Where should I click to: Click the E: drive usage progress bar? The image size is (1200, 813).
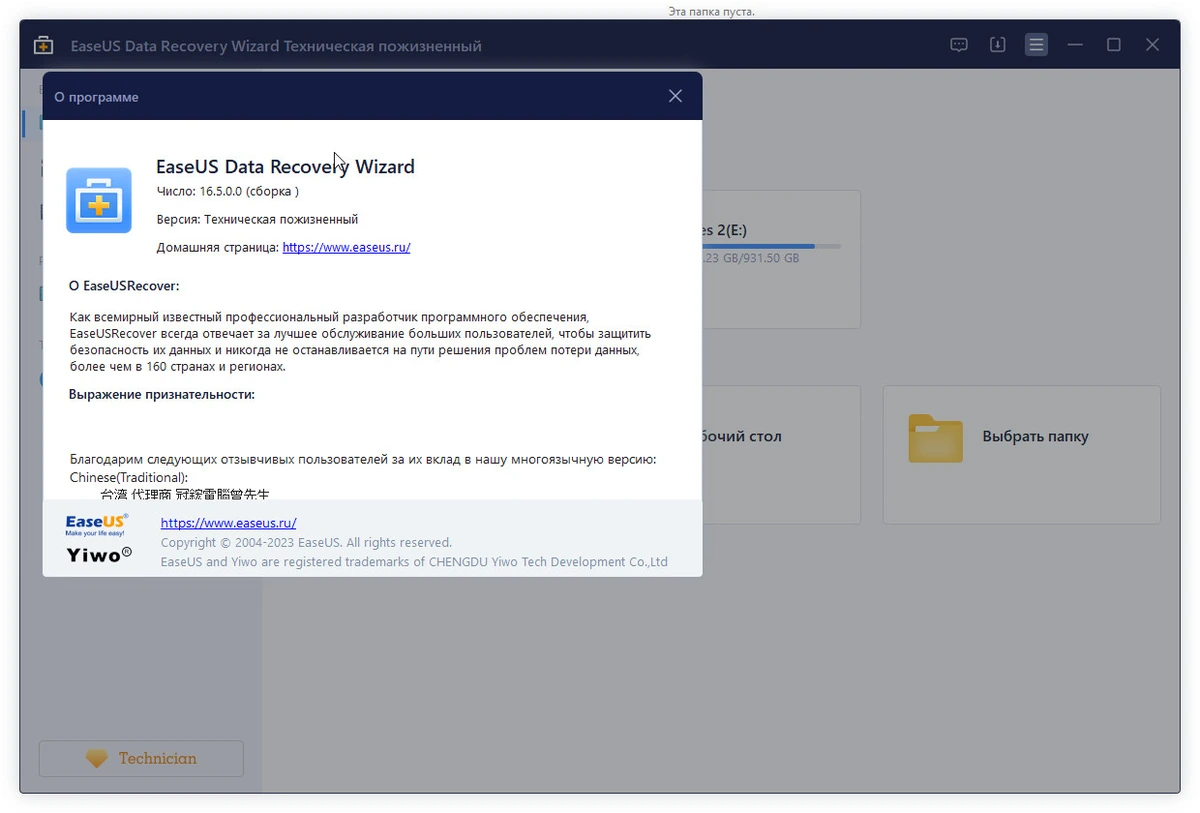[x=771, y=246]
